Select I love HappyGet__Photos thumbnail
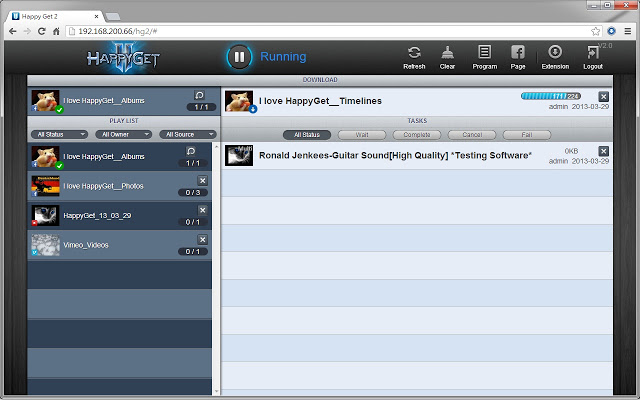 (45, 186)
